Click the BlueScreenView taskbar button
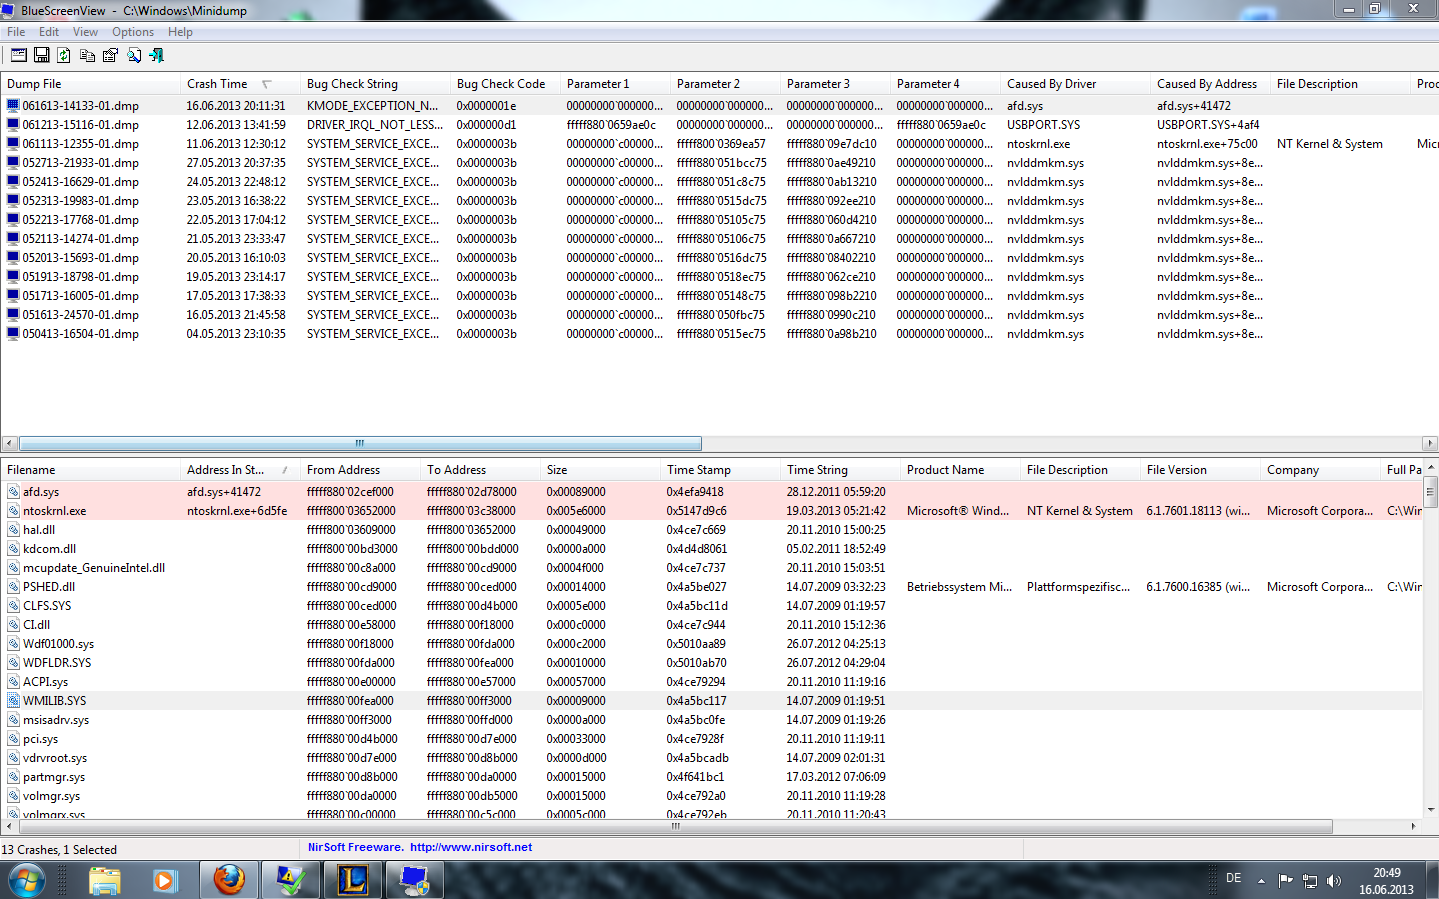The image size is (1439, 899). (415, 880)
